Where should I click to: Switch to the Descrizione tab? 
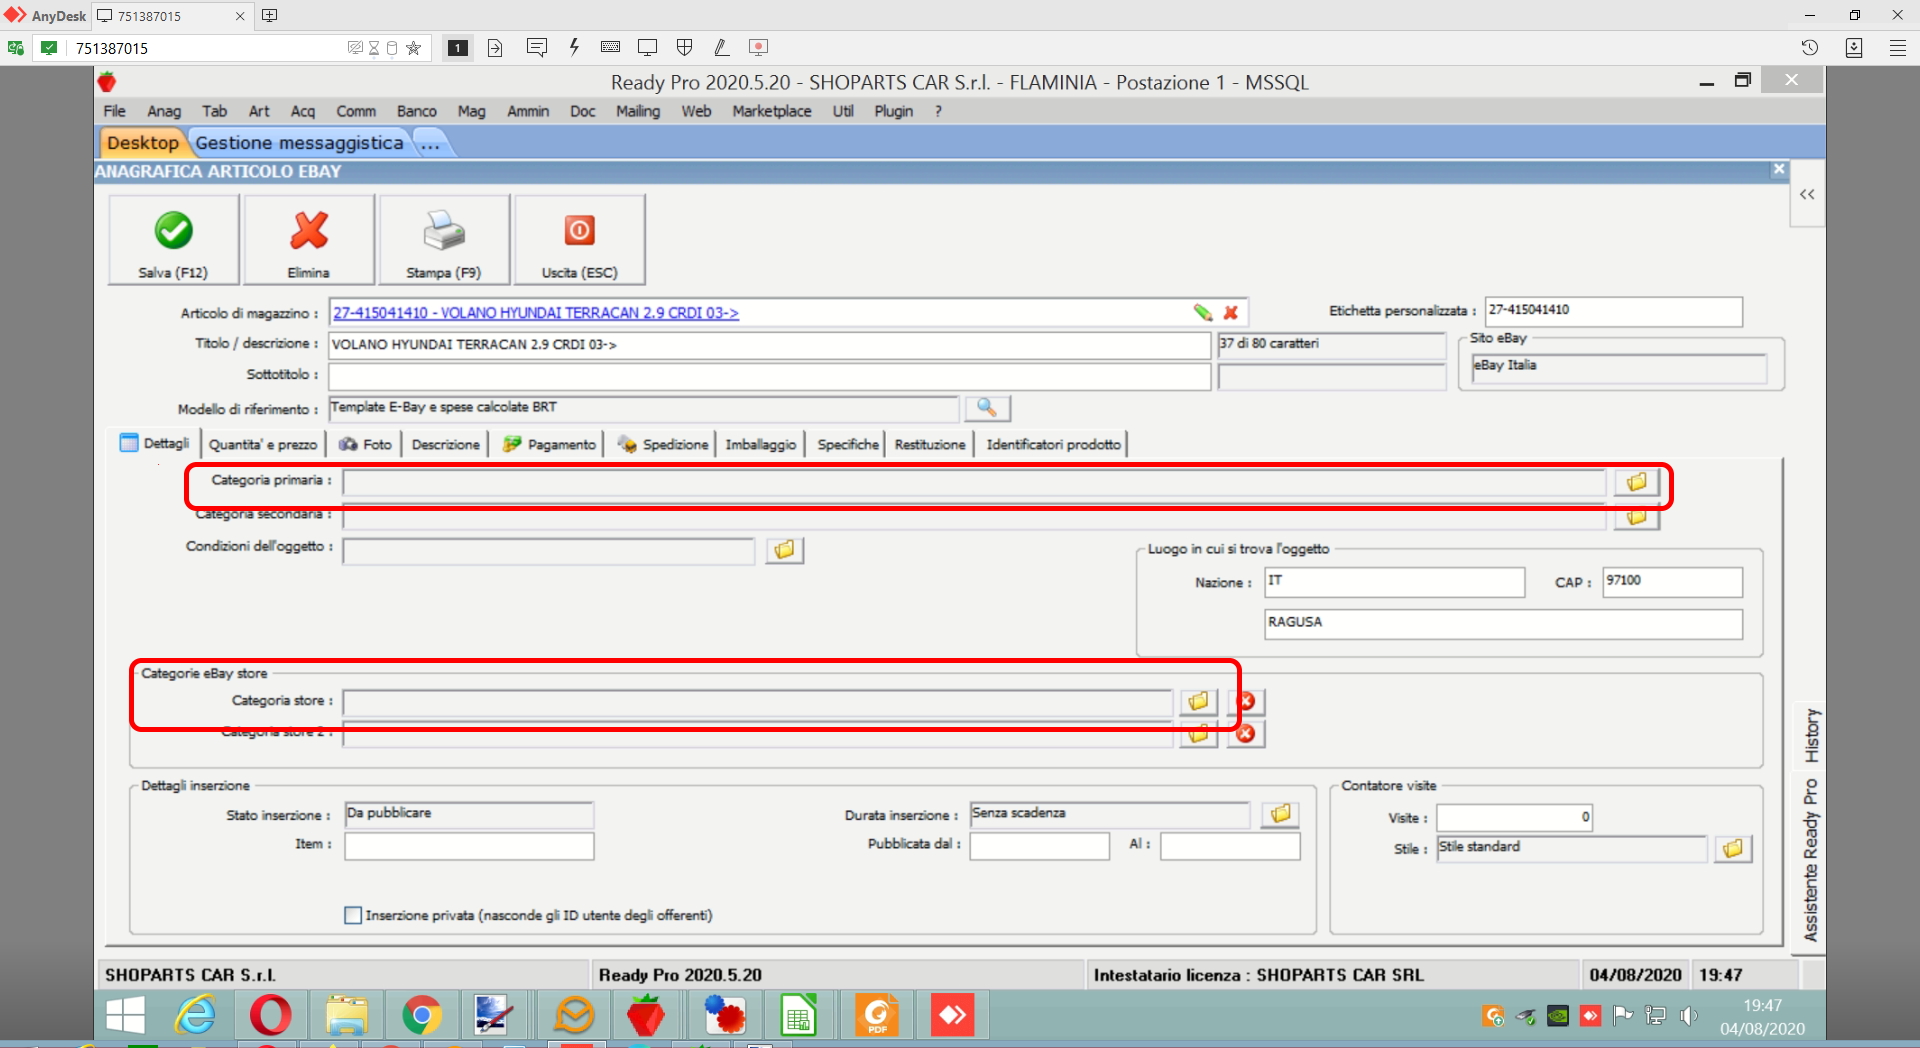tap(445, 444)
